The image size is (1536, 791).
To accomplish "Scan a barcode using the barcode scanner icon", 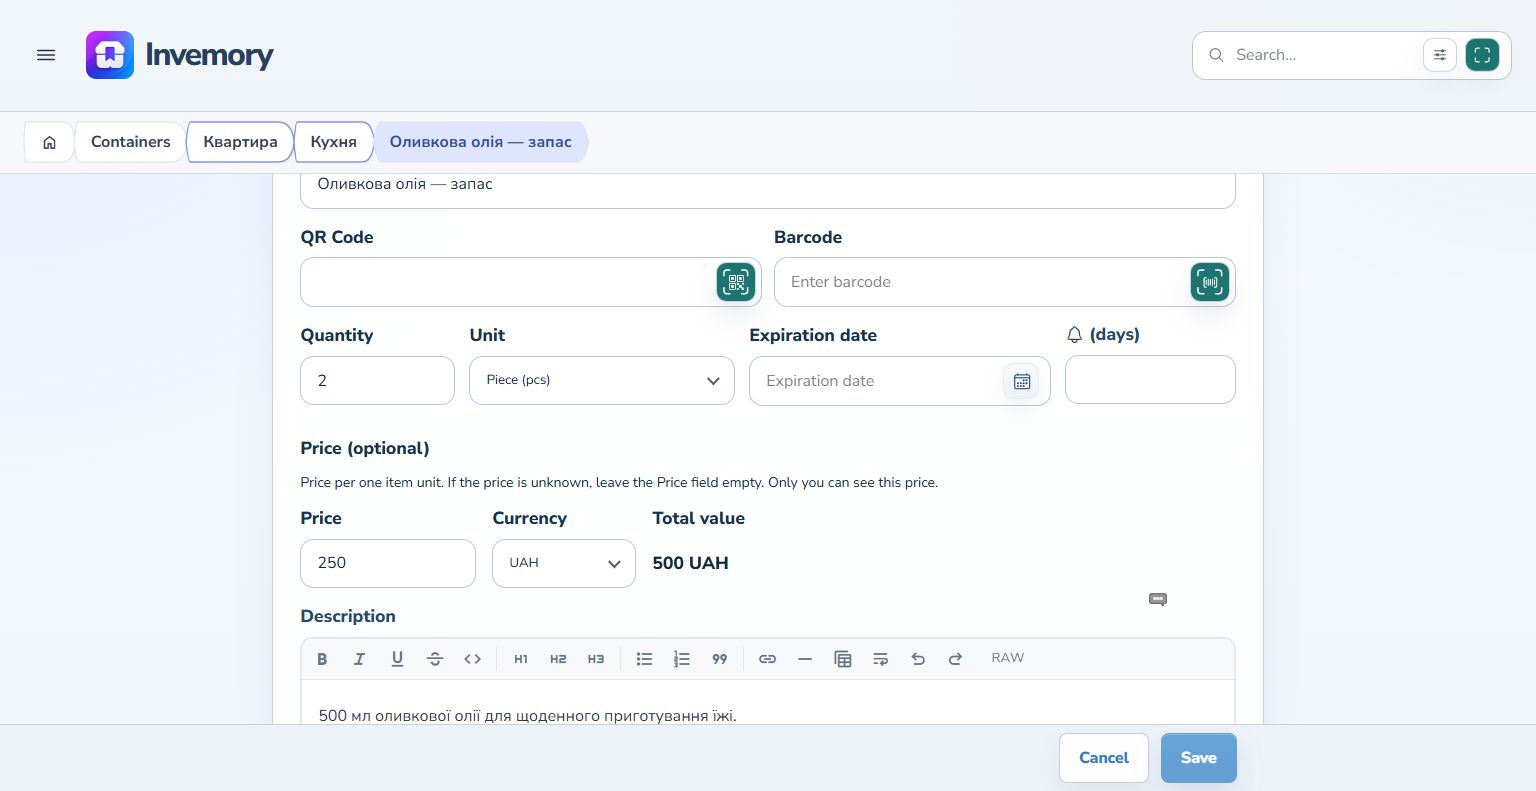I will coord(1210,282).
